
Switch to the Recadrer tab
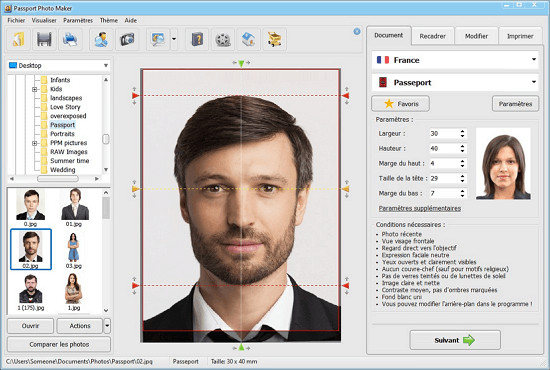(432, 36)
